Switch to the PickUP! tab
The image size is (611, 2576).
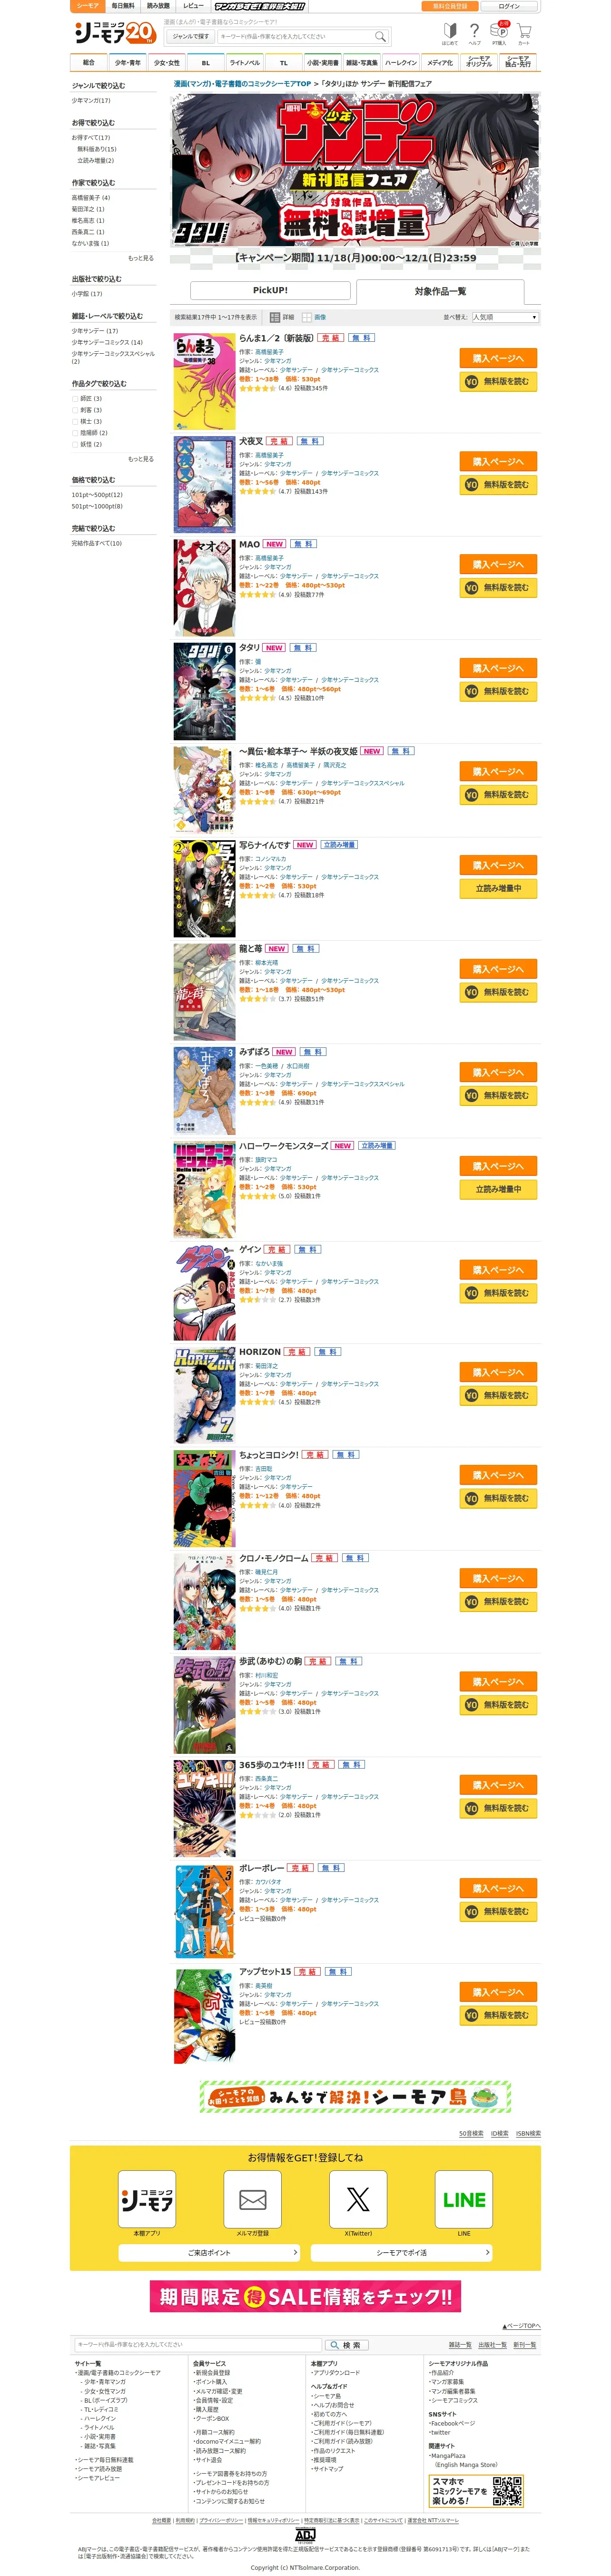[270, 290]
